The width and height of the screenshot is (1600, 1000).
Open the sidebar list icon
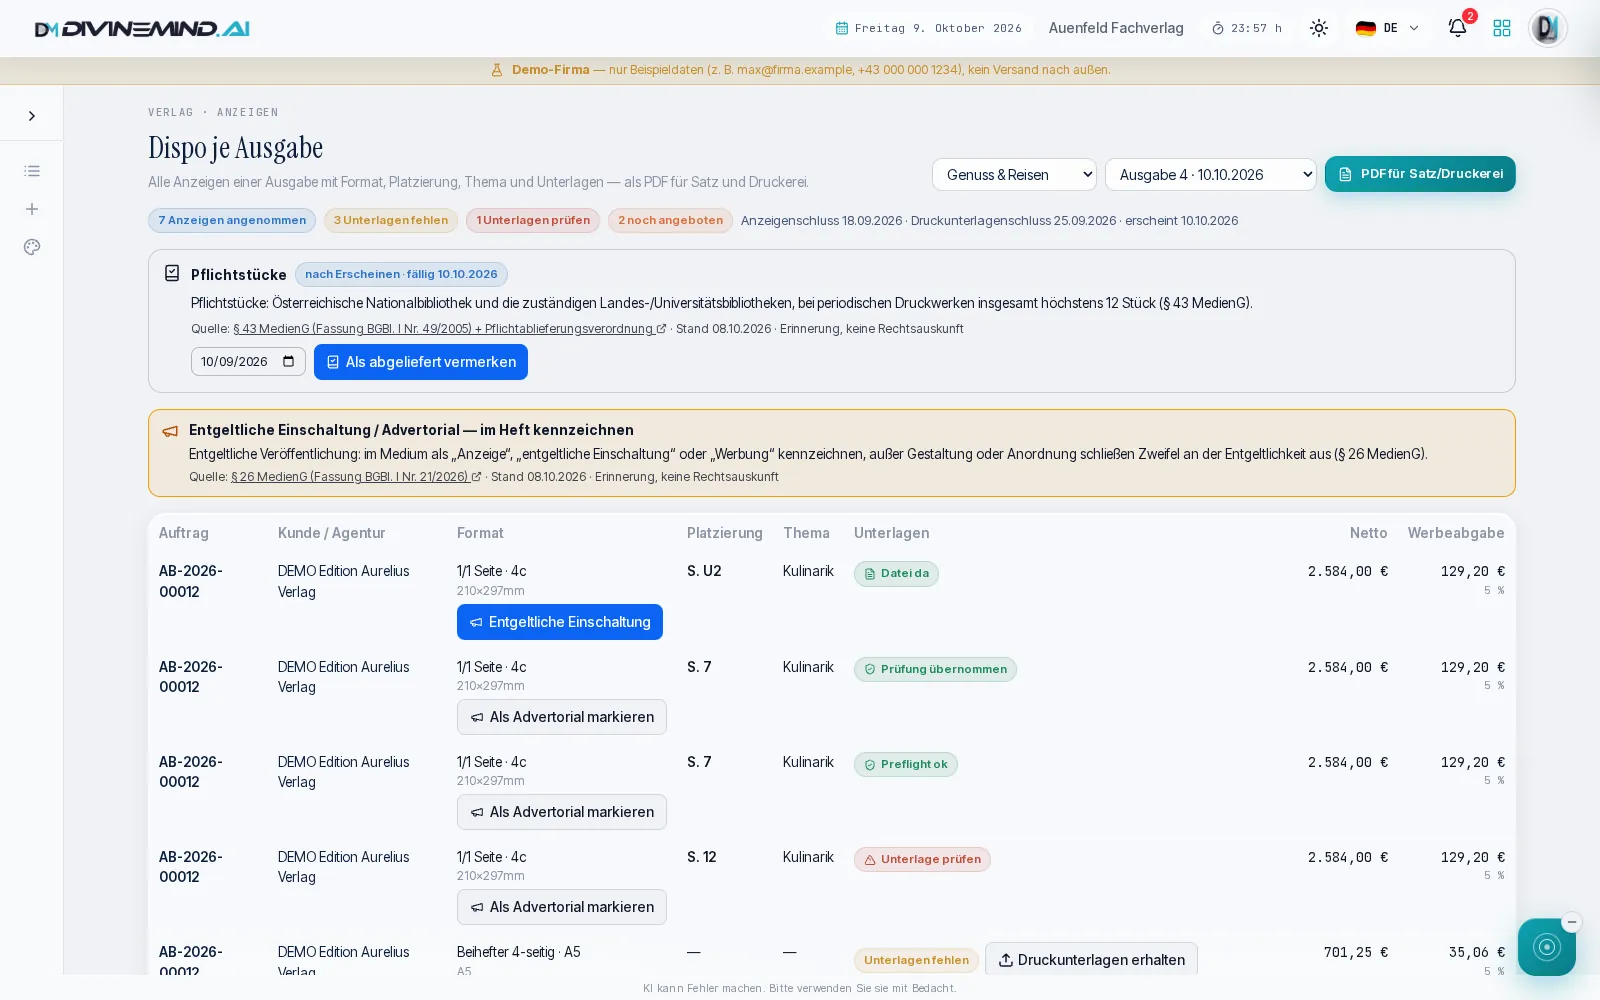coord(32,171)
